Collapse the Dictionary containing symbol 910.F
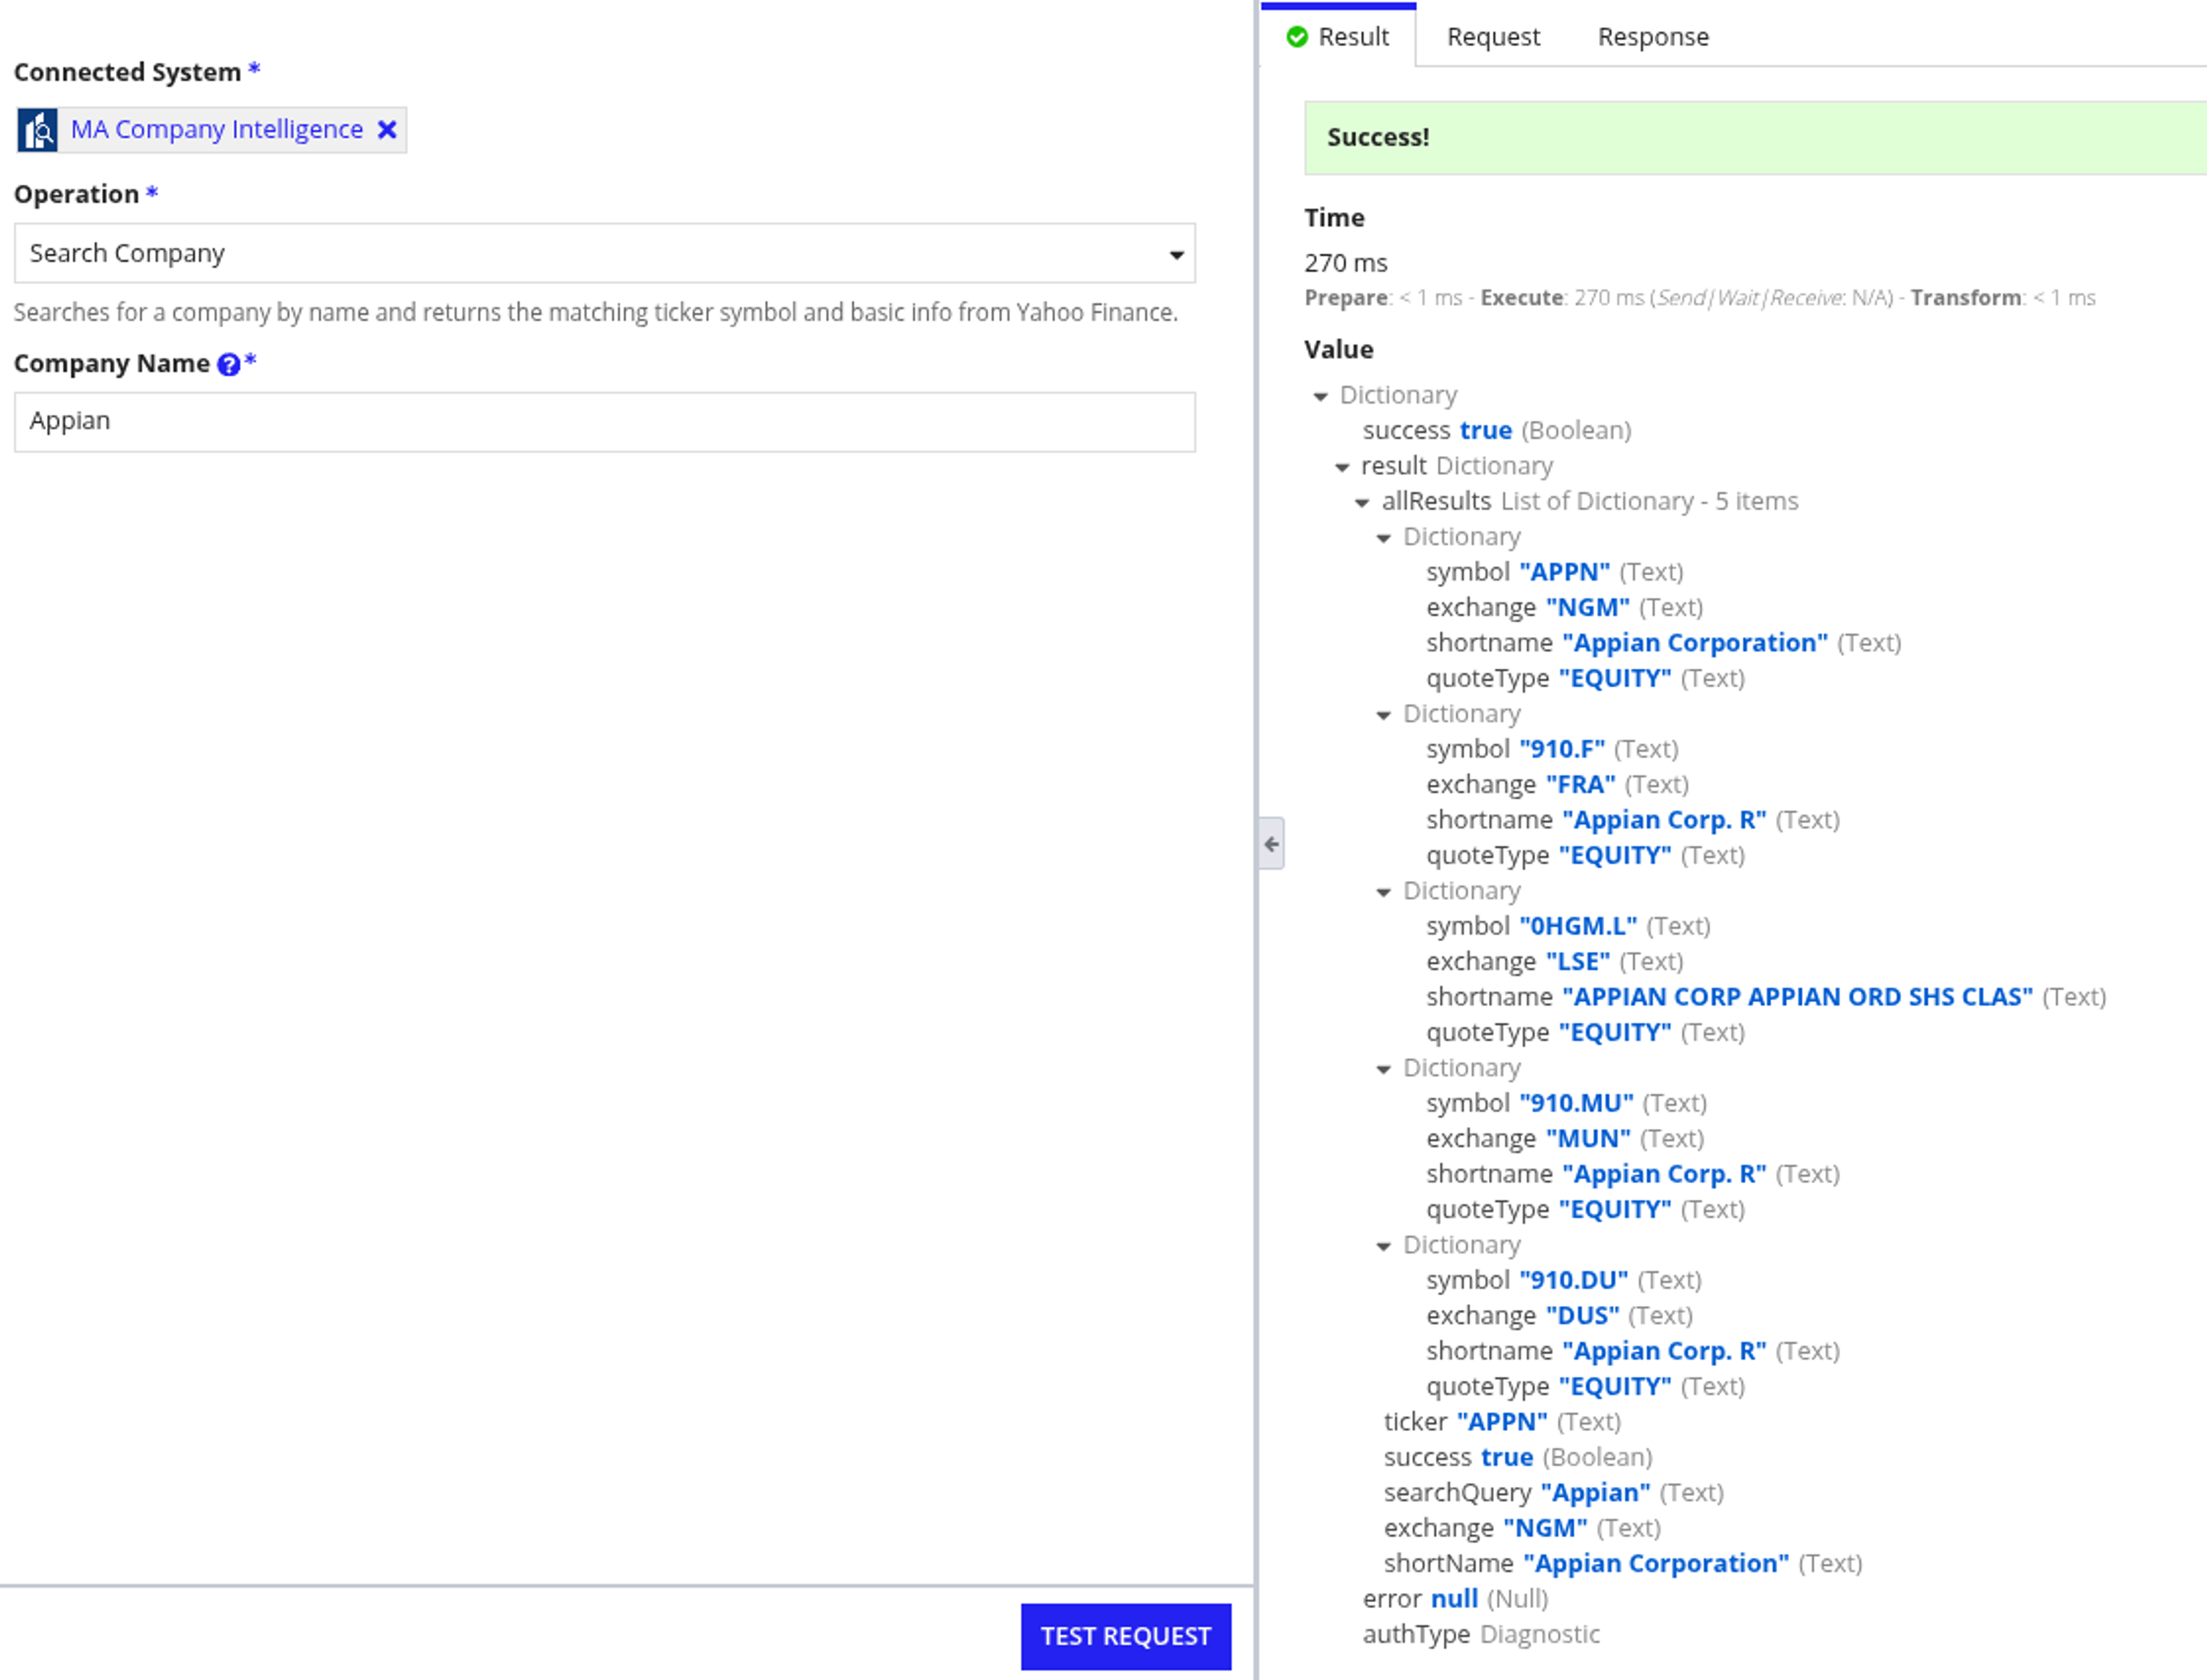 pos(1383,716)
